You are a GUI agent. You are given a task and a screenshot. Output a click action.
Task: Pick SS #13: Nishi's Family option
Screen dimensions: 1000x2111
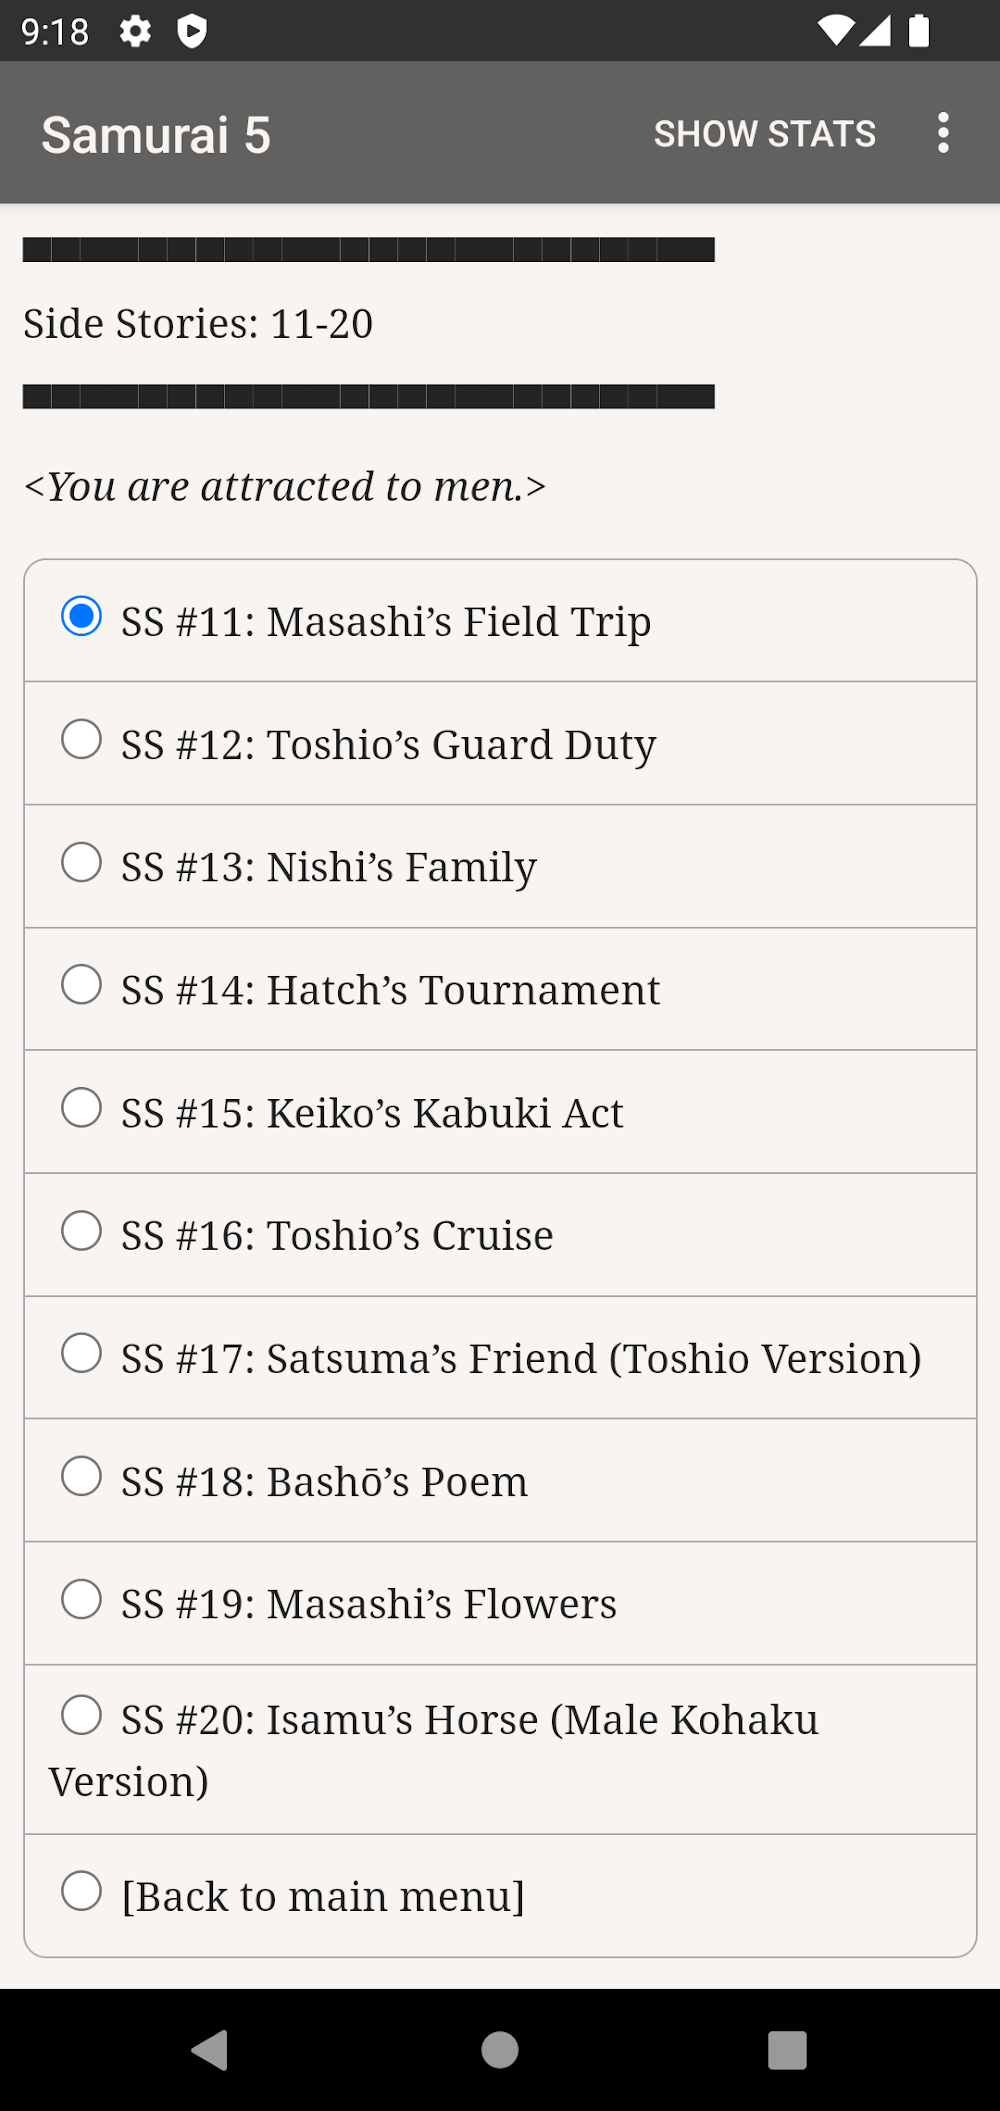point(500,867)
